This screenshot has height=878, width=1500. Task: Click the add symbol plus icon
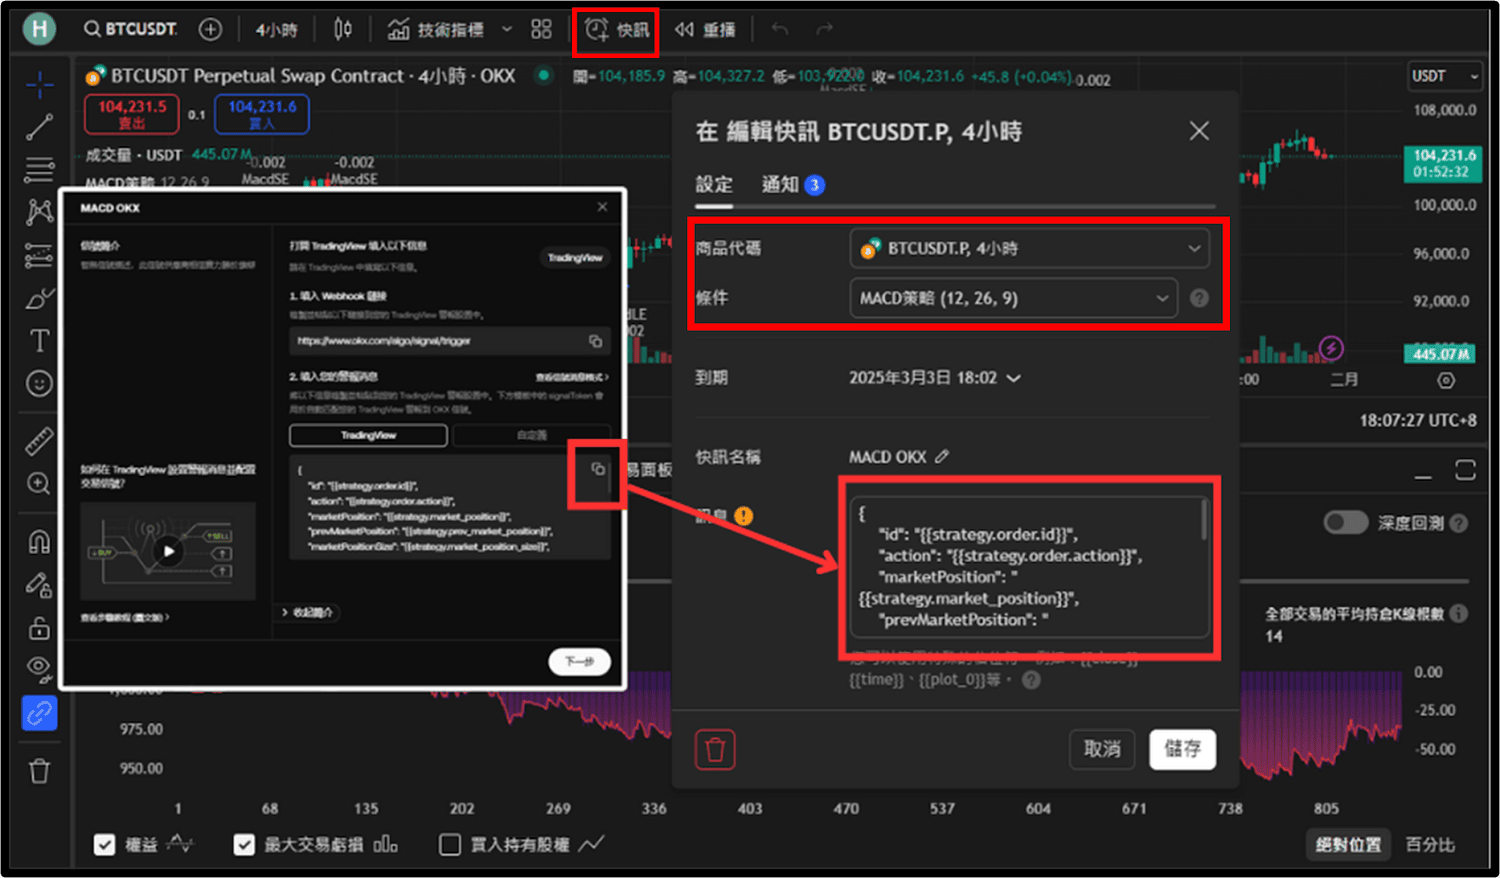coord(210,29)
